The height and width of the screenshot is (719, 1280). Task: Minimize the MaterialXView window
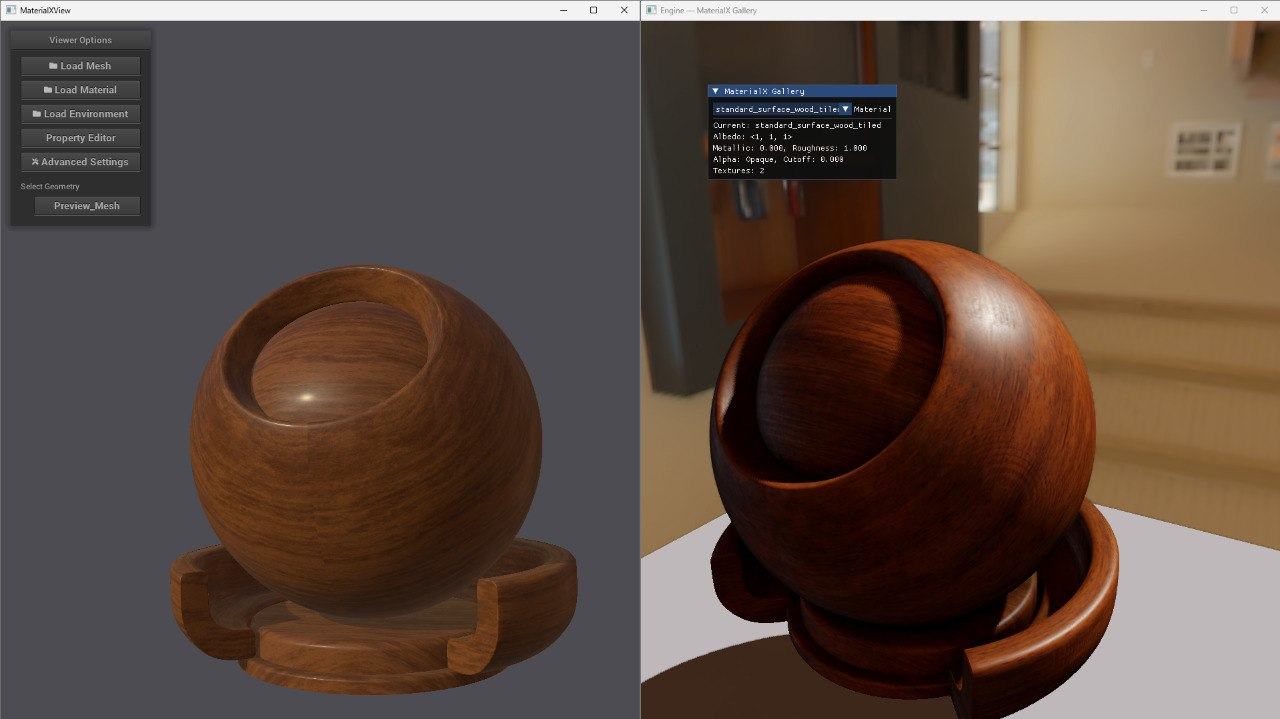pyautogui.click(x=562, y=10)
